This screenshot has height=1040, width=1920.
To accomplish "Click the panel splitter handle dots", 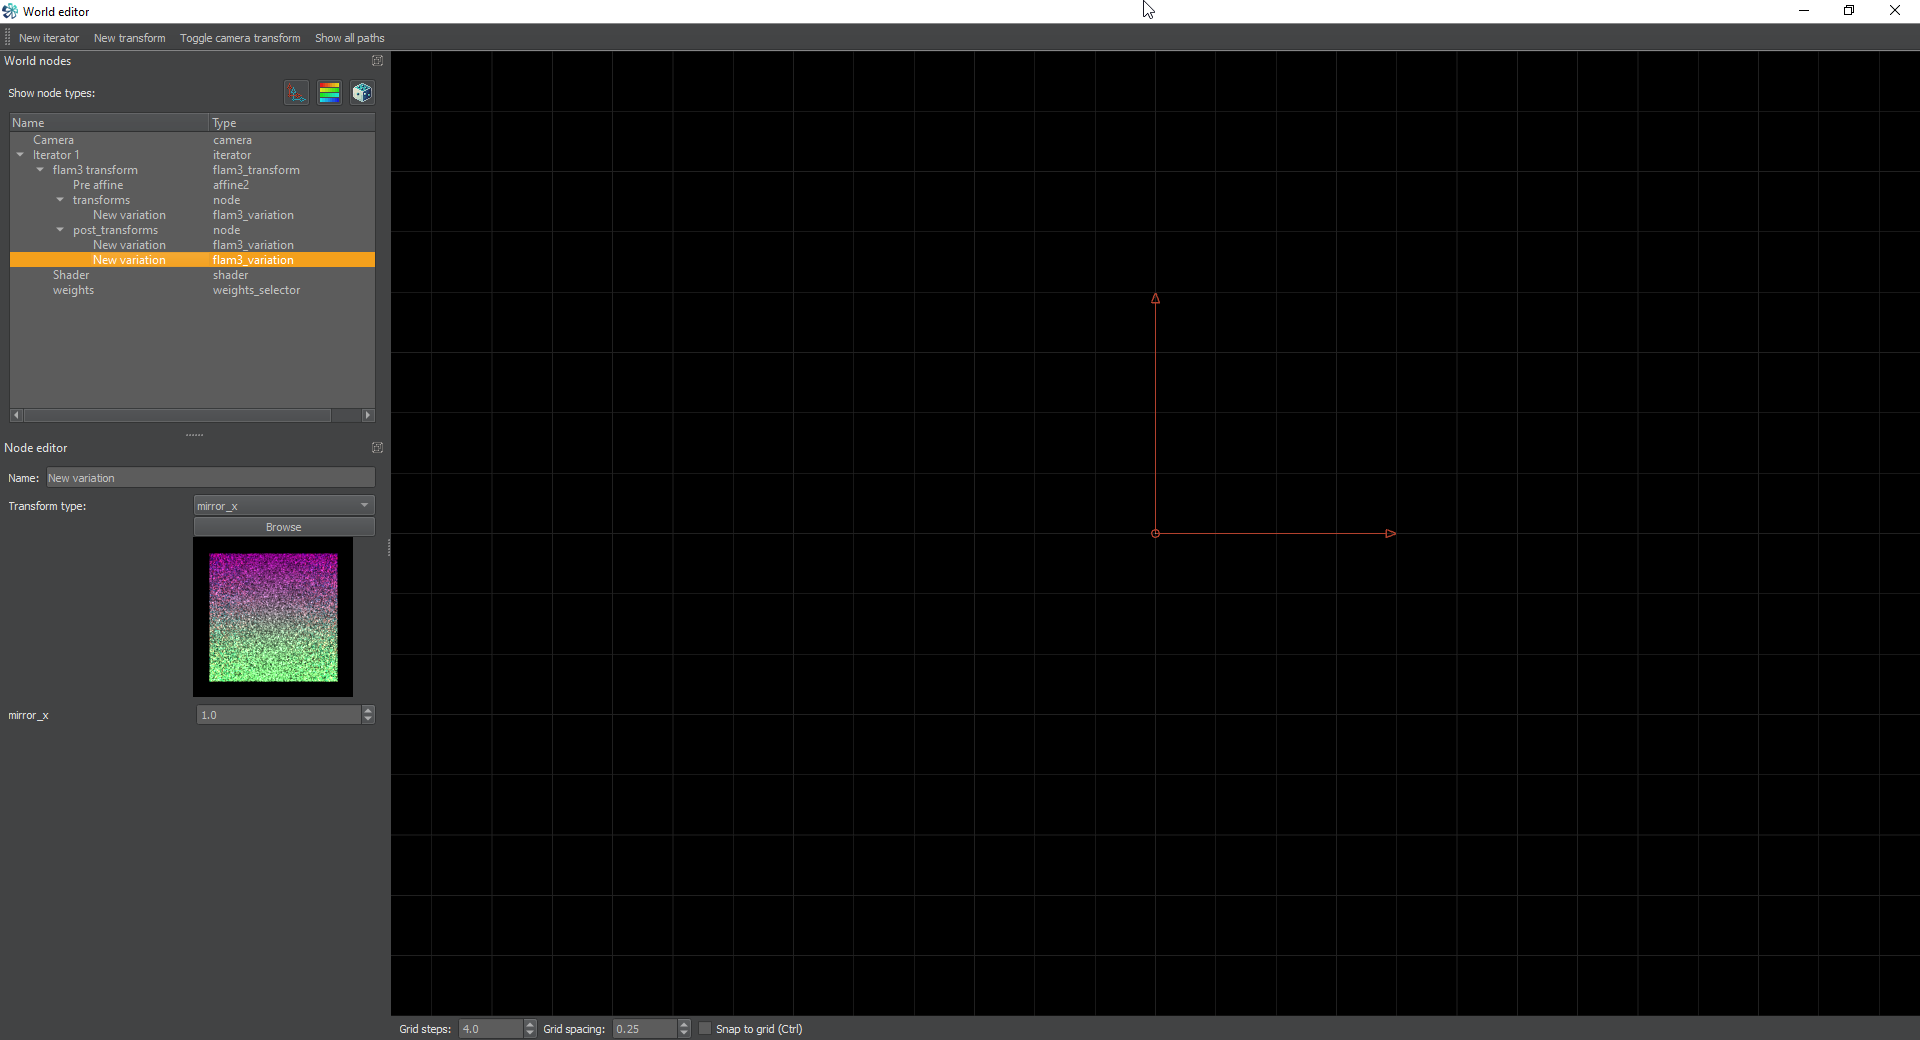I will 194,435.
